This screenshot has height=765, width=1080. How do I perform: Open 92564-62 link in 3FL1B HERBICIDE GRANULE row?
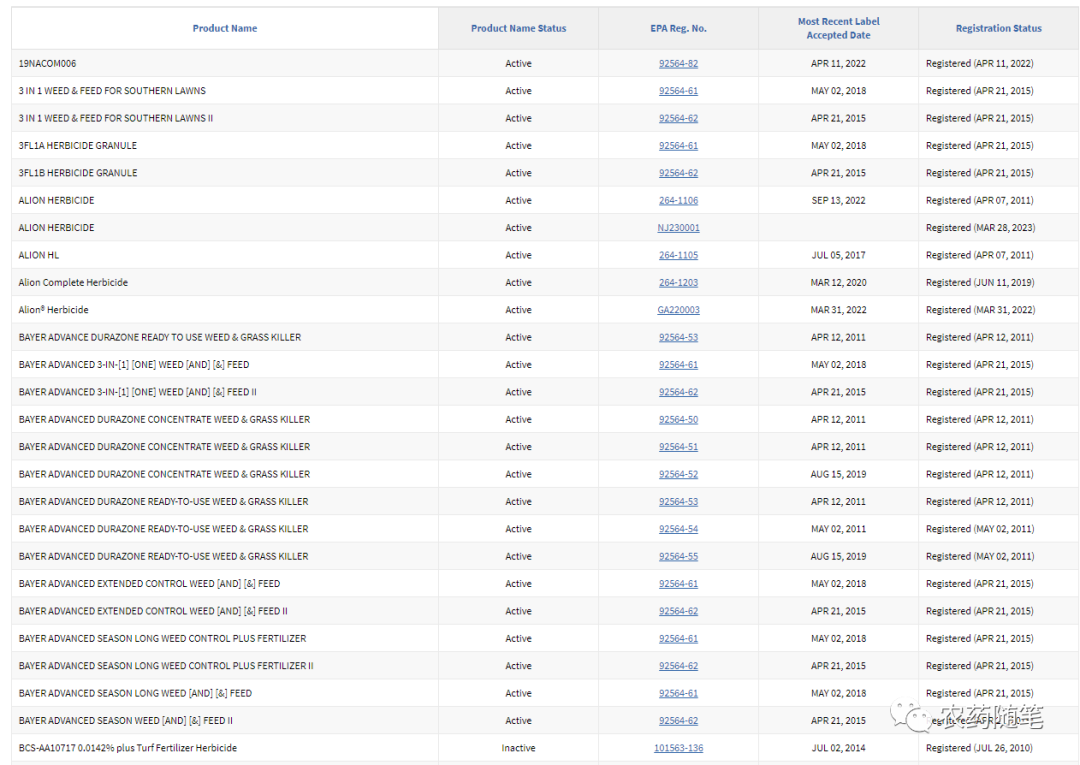678,173
